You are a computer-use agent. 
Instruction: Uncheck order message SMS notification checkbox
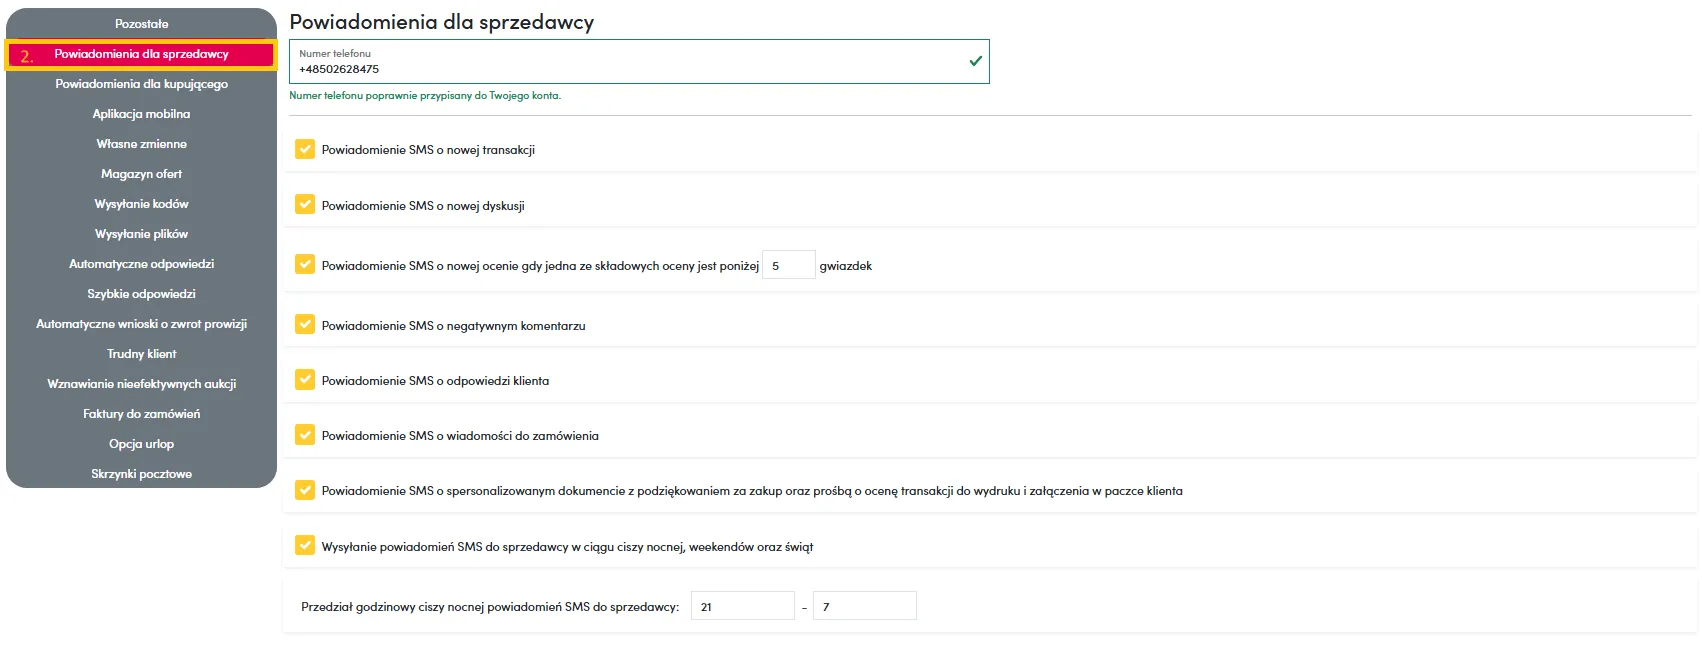pos(305,435)
